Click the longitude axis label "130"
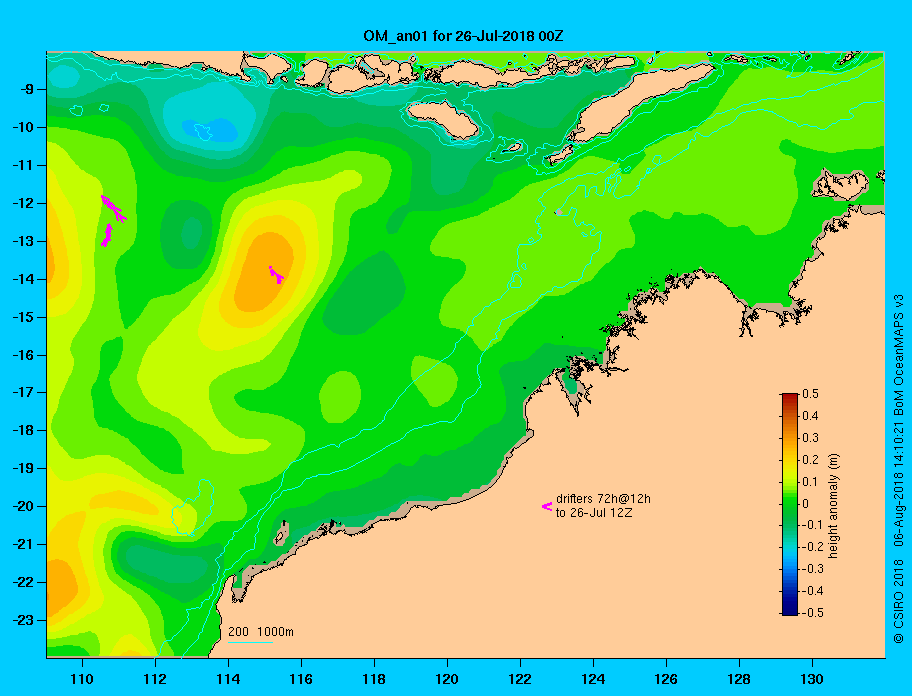The image size is (912, 696). tap(812, 679)
